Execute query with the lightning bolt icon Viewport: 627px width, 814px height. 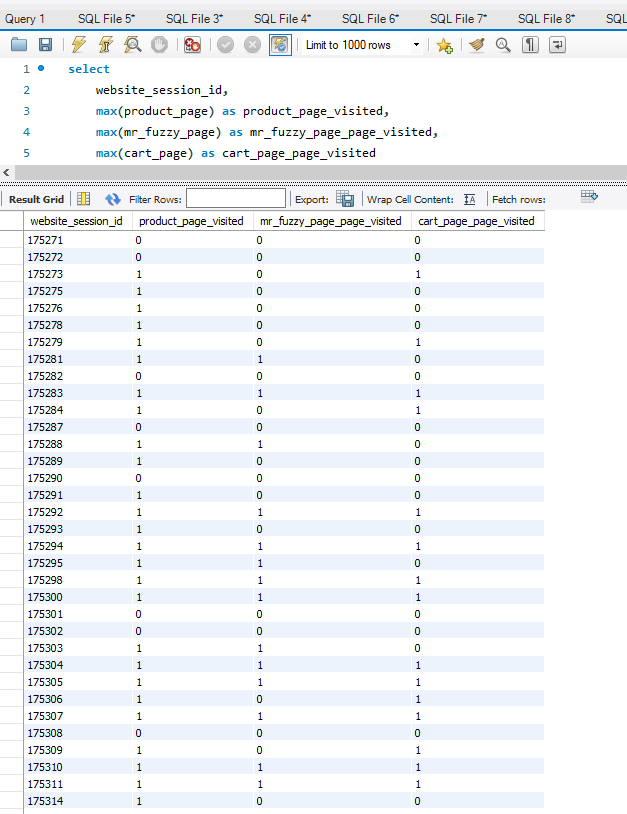(79, 45)
